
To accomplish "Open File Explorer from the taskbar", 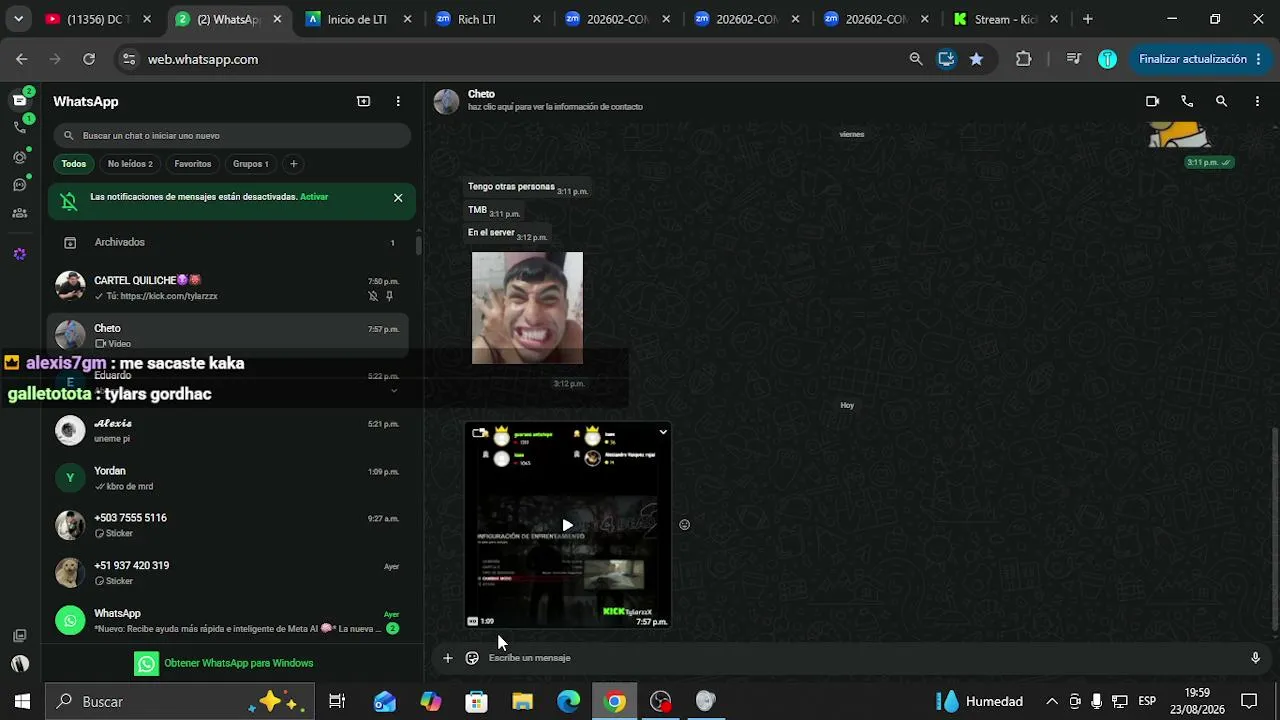I will click(x=522, y=701).
